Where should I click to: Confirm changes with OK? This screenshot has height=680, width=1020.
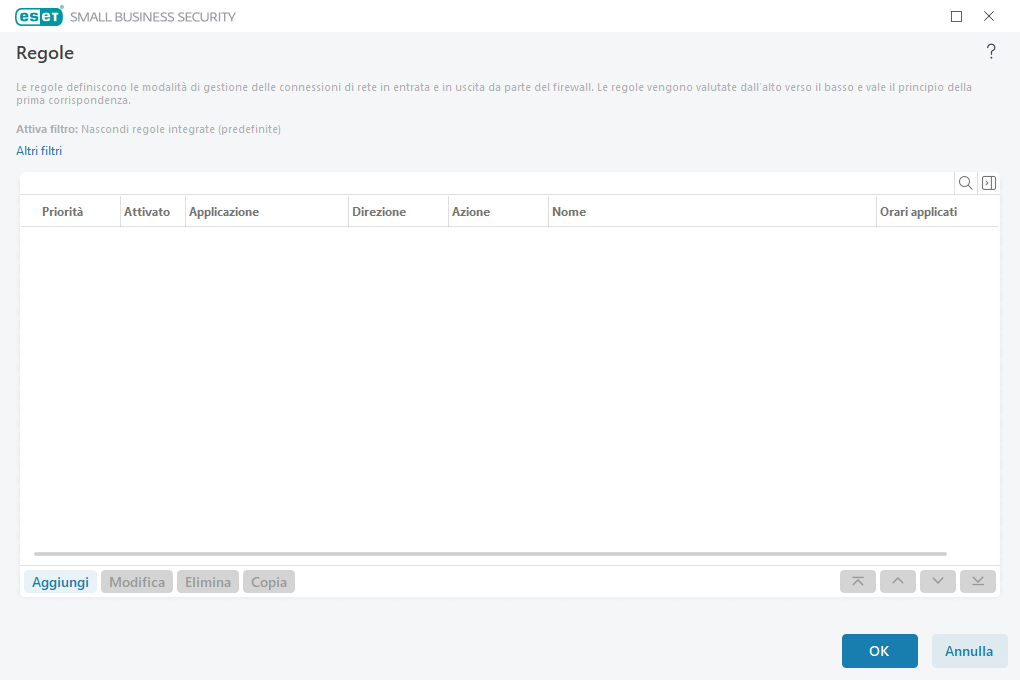879,650
